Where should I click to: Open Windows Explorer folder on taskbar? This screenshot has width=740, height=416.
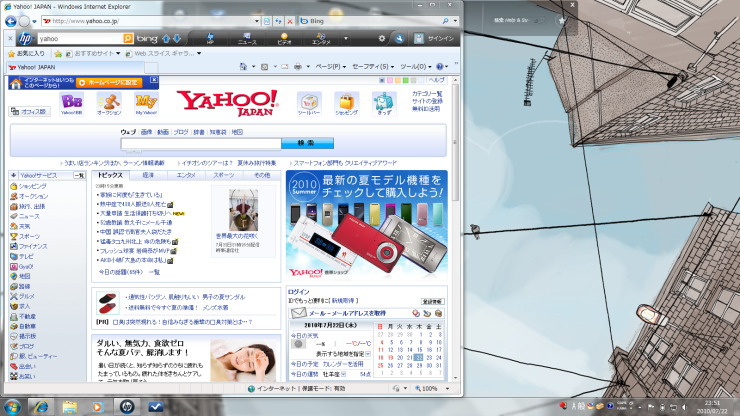69,407
